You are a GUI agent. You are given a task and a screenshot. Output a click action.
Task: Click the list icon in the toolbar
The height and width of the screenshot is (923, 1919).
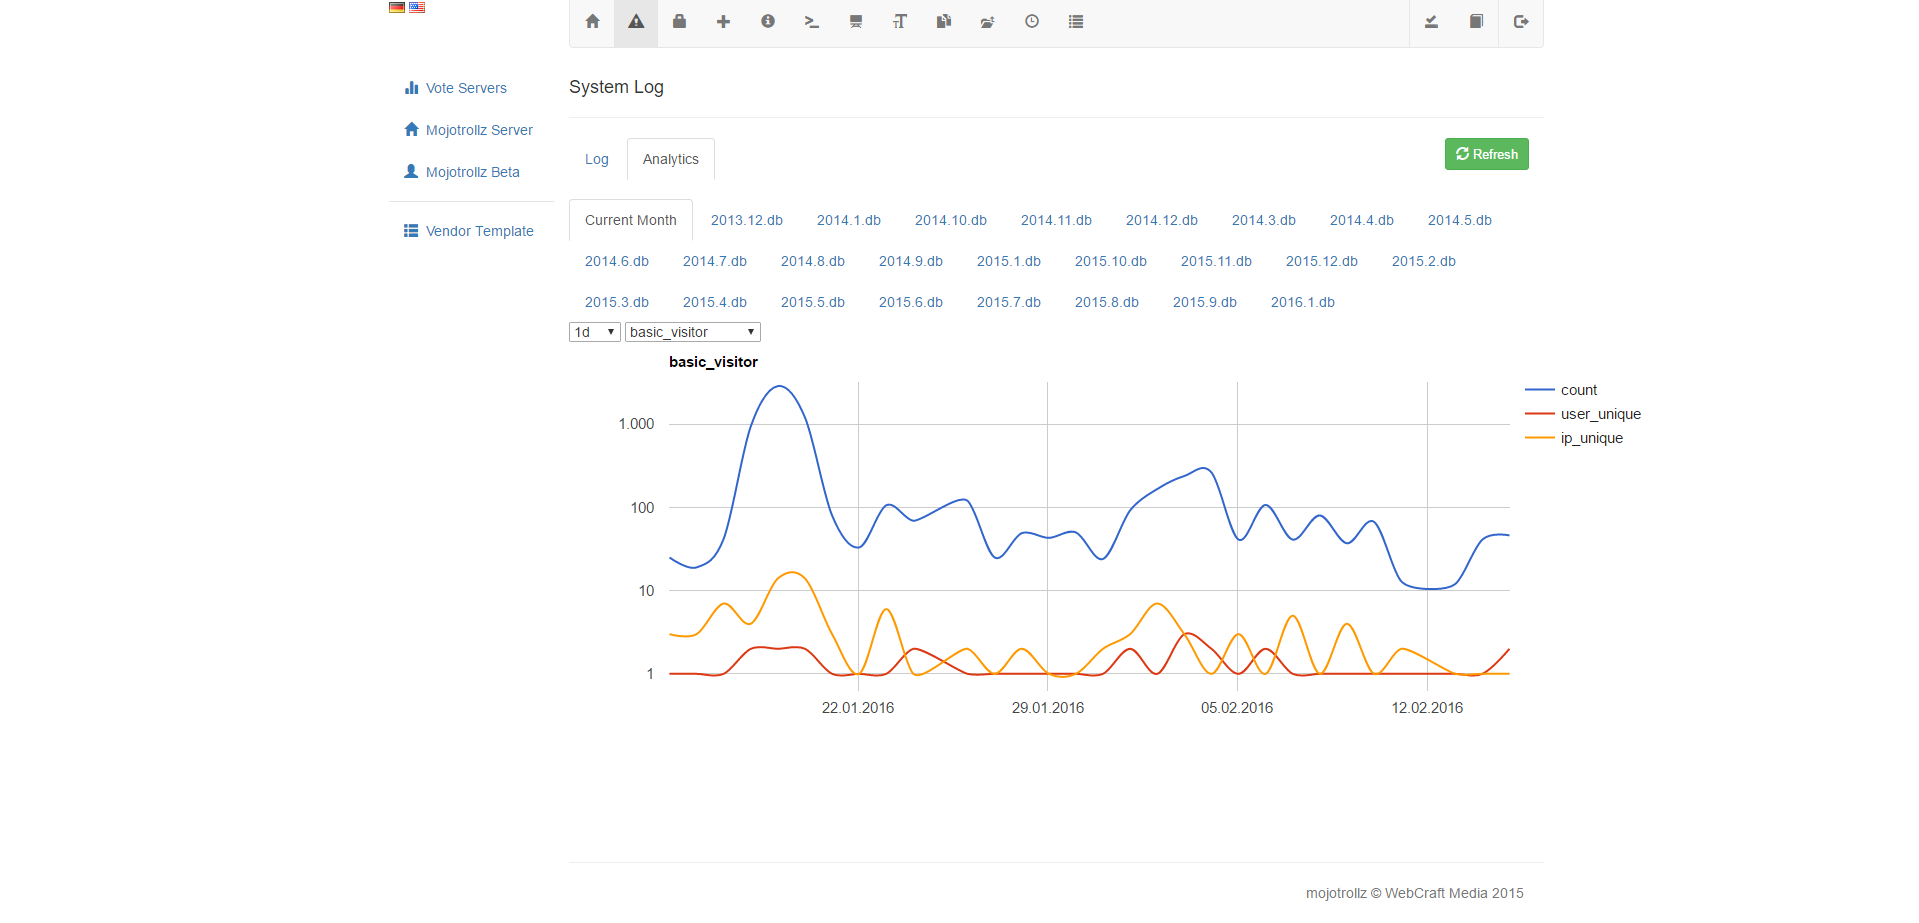[1075, 22]
